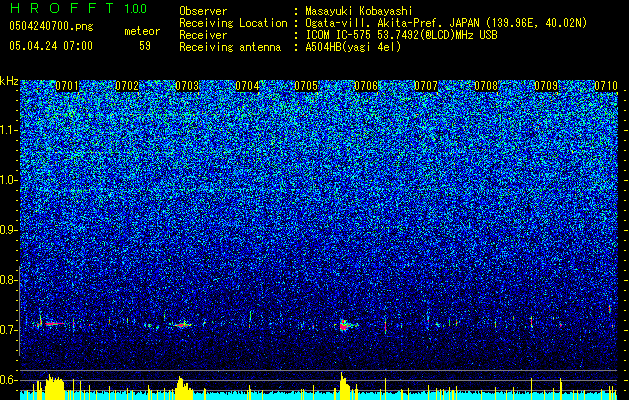Screen dimensions: 629x400
Task: Click the 0703 time marker
Action: (x=187, y=86)
